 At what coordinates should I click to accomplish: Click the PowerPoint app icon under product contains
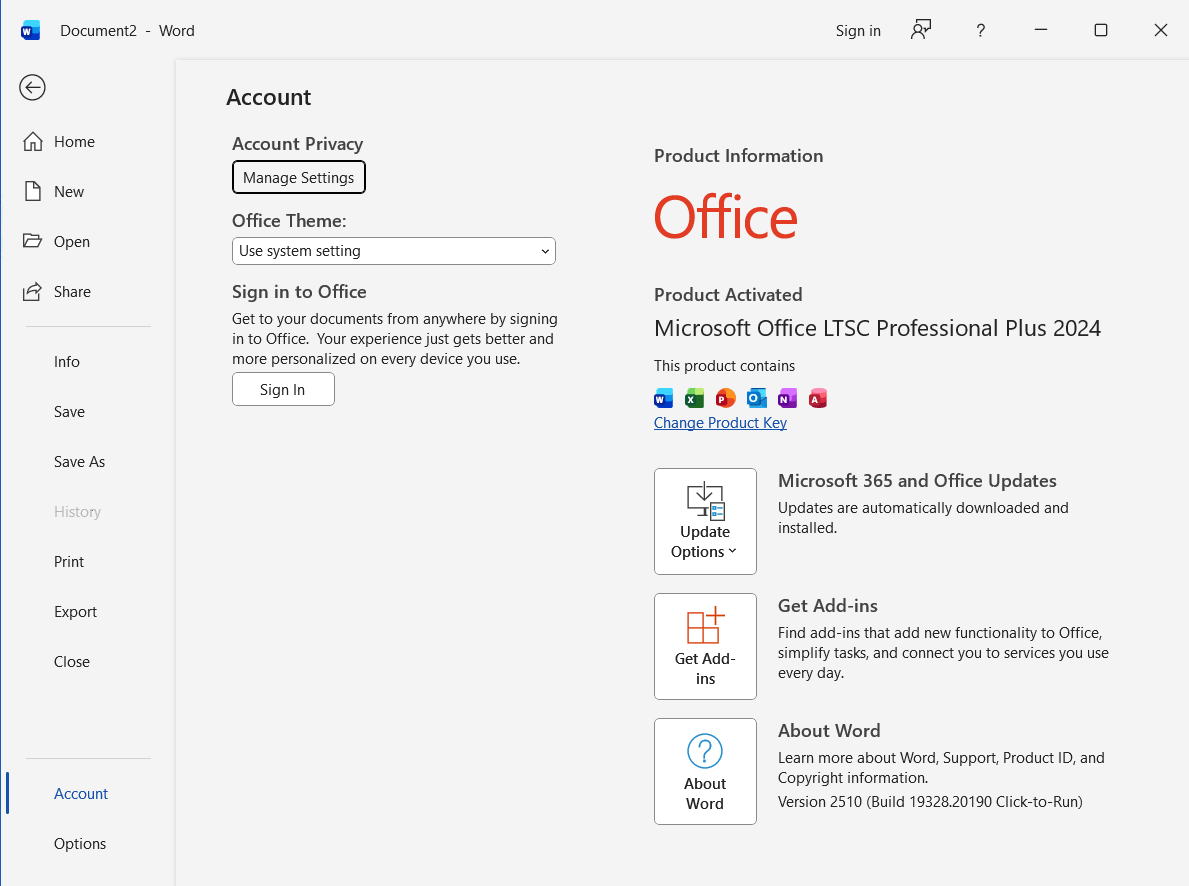(x=726, y=398)
